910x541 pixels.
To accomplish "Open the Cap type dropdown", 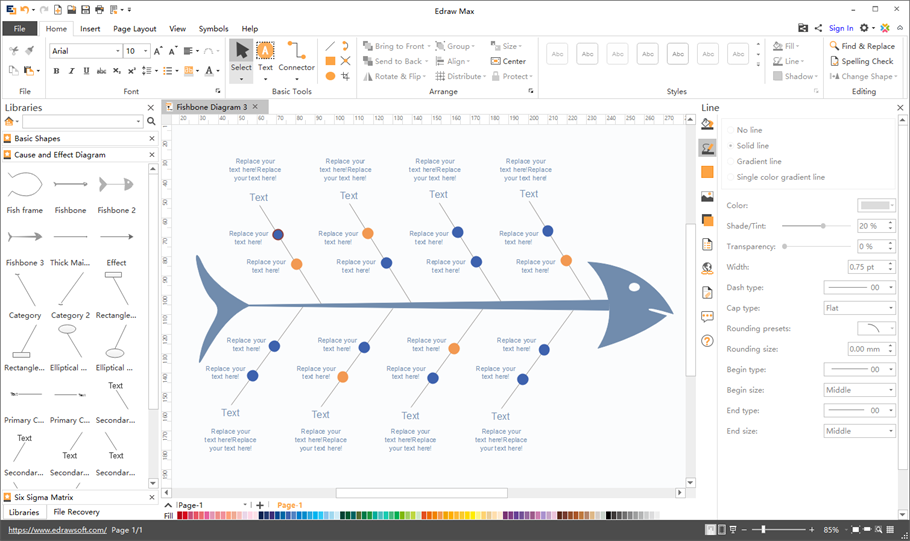I will point(859,308).
